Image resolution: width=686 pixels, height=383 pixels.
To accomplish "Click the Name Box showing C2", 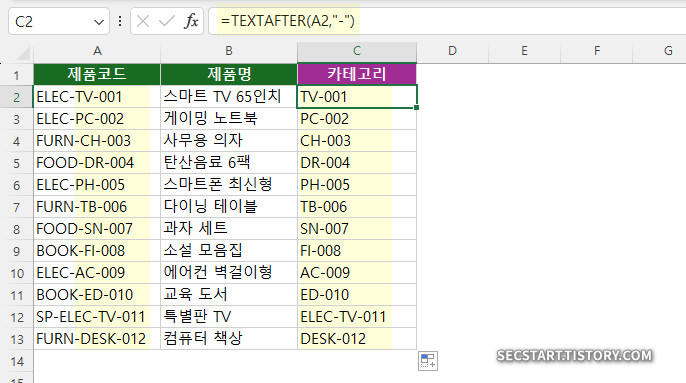I will (x=59, y=21).
